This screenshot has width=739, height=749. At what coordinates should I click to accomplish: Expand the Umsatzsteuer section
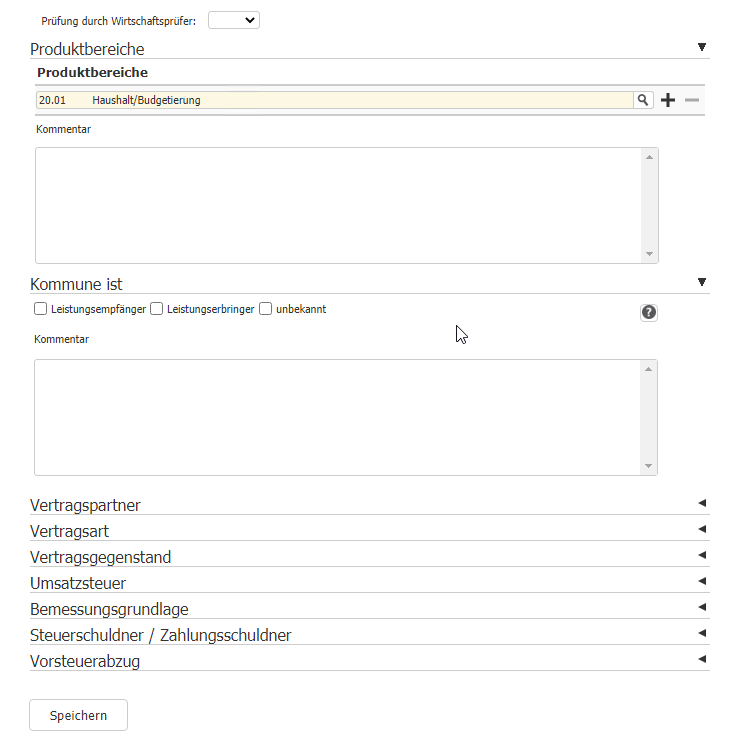(x=702, y=581)
